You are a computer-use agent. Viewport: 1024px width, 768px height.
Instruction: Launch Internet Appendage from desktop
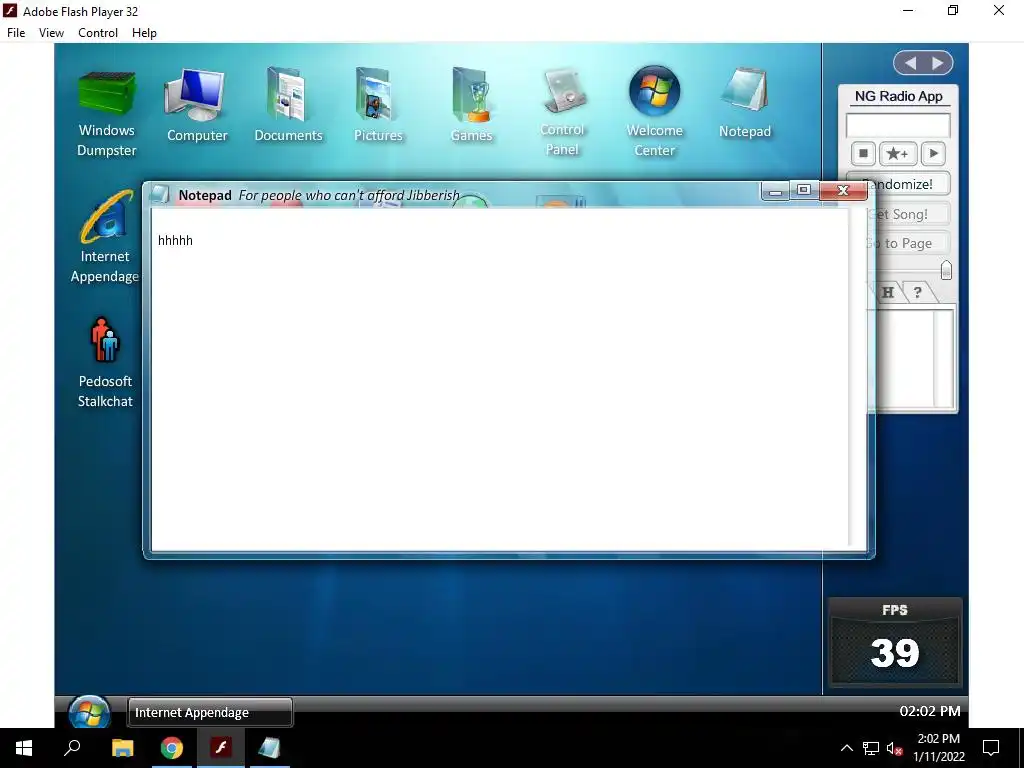[x=105, y=237]
